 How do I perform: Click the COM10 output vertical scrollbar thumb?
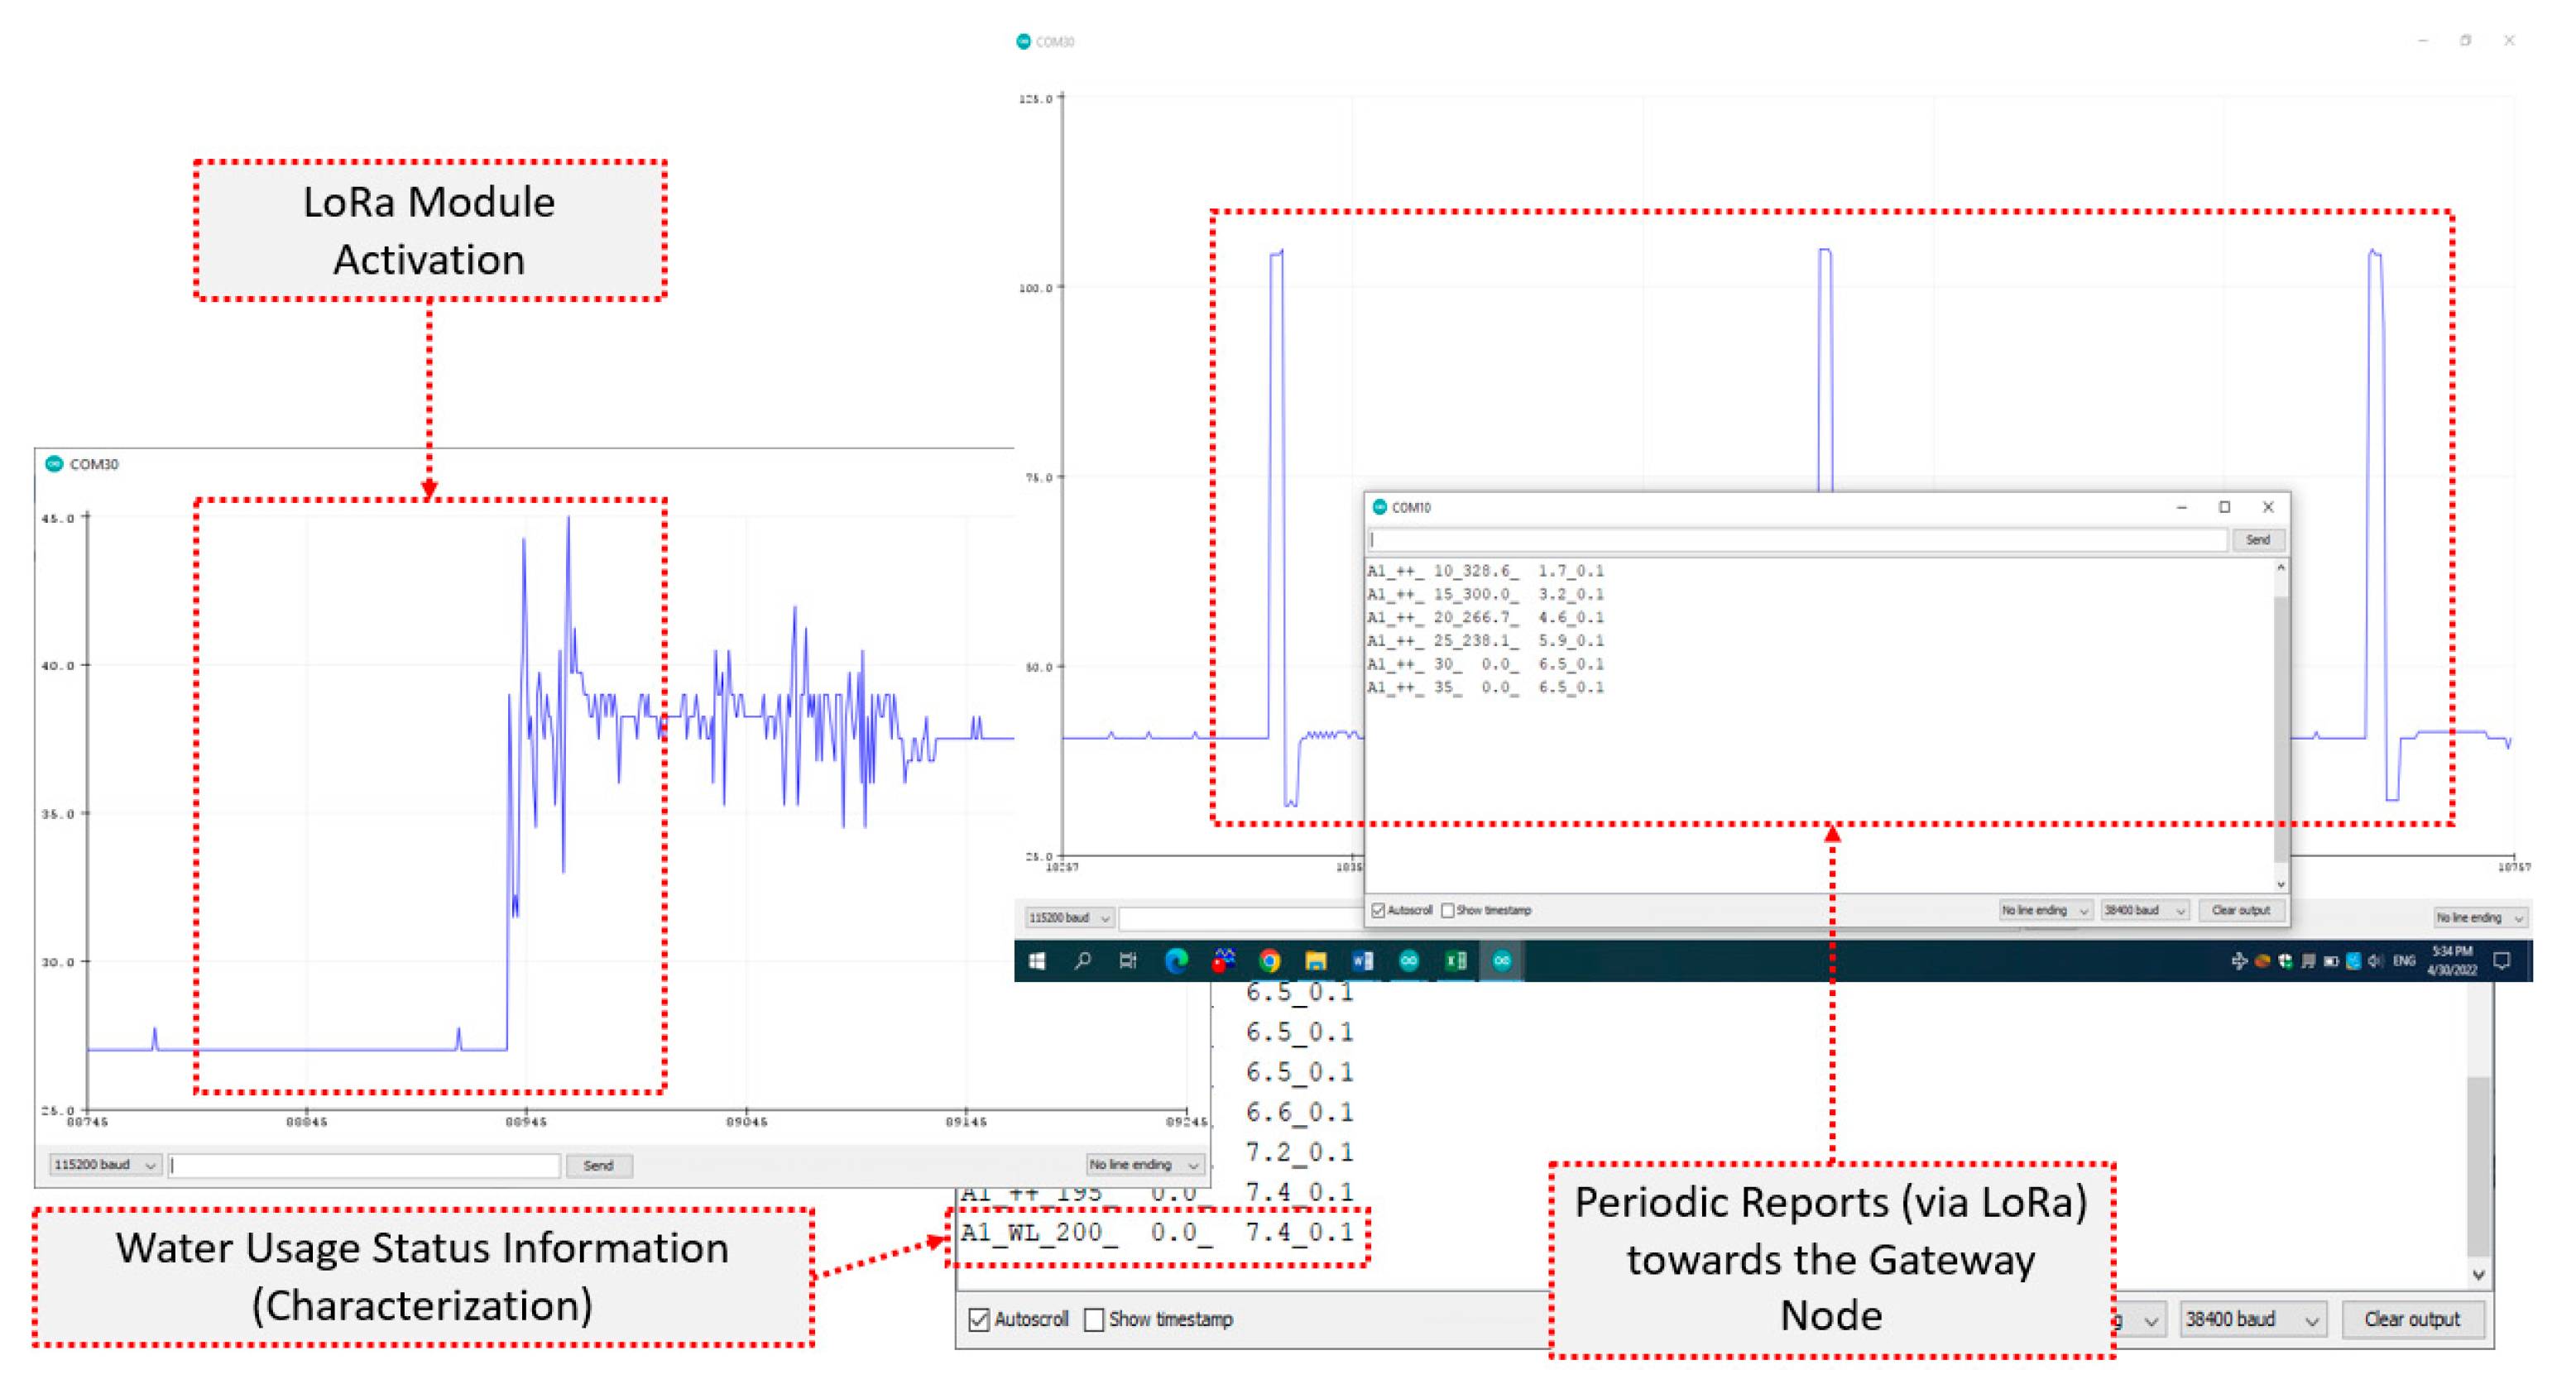2281,729
